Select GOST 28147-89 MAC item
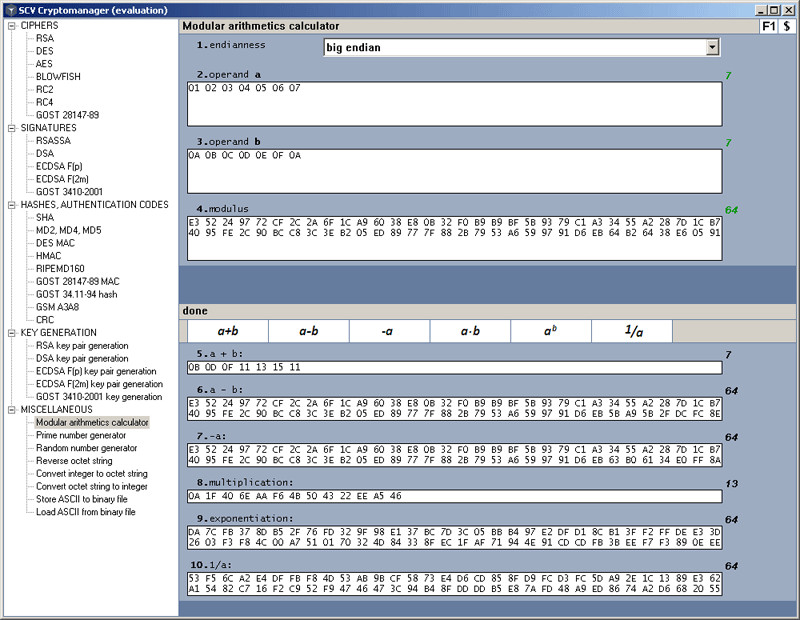 tap(78, 281)
